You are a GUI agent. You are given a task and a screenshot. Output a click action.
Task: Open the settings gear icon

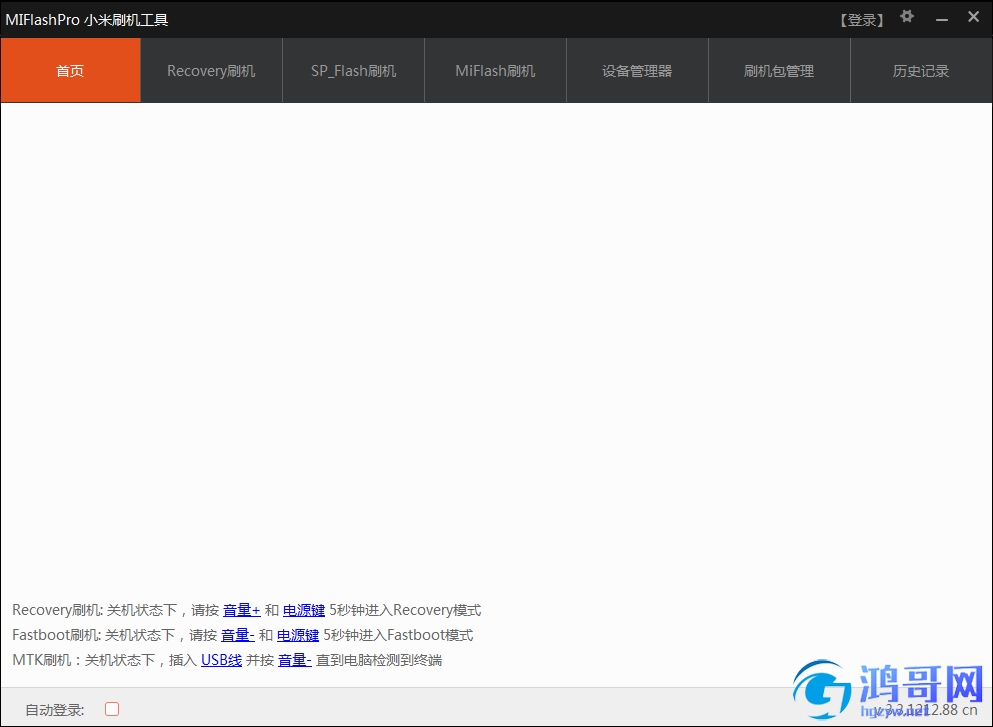click(x=907, y=16)
